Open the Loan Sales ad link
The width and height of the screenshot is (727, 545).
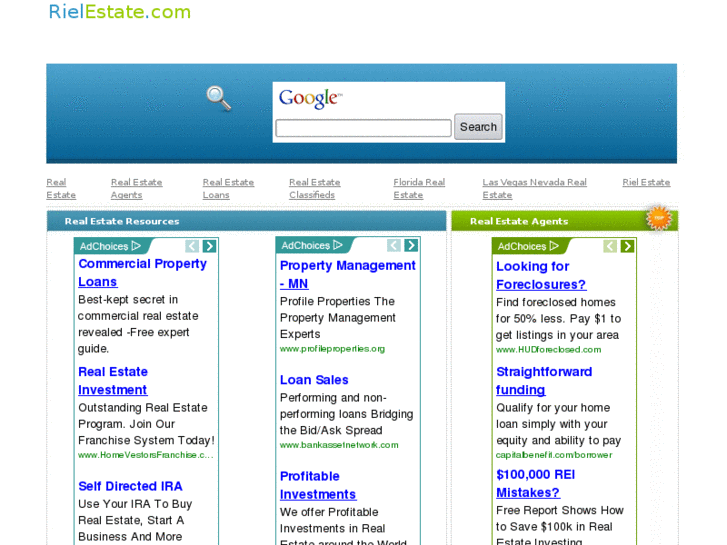314,379
